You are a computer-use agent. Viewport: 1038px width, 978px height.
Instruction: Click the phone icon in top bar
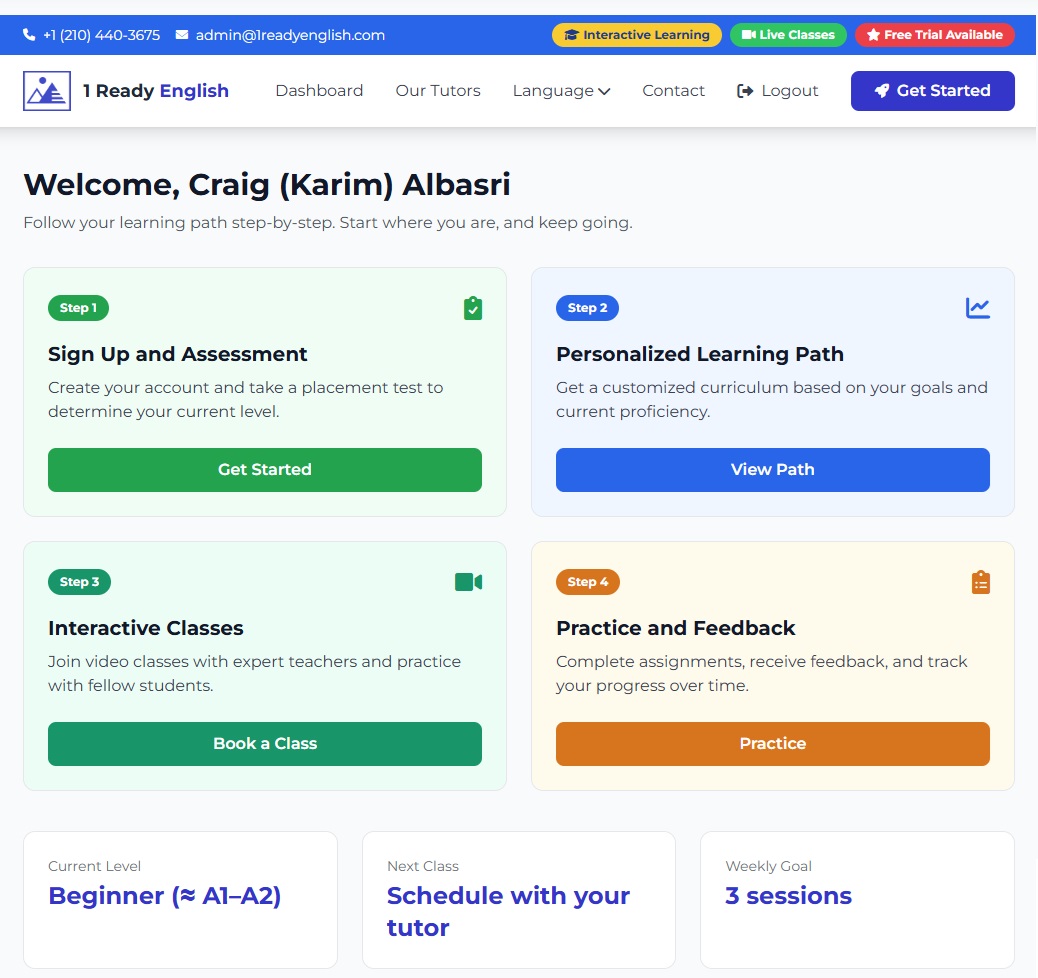pyautogui.click(x=29, y=34)
